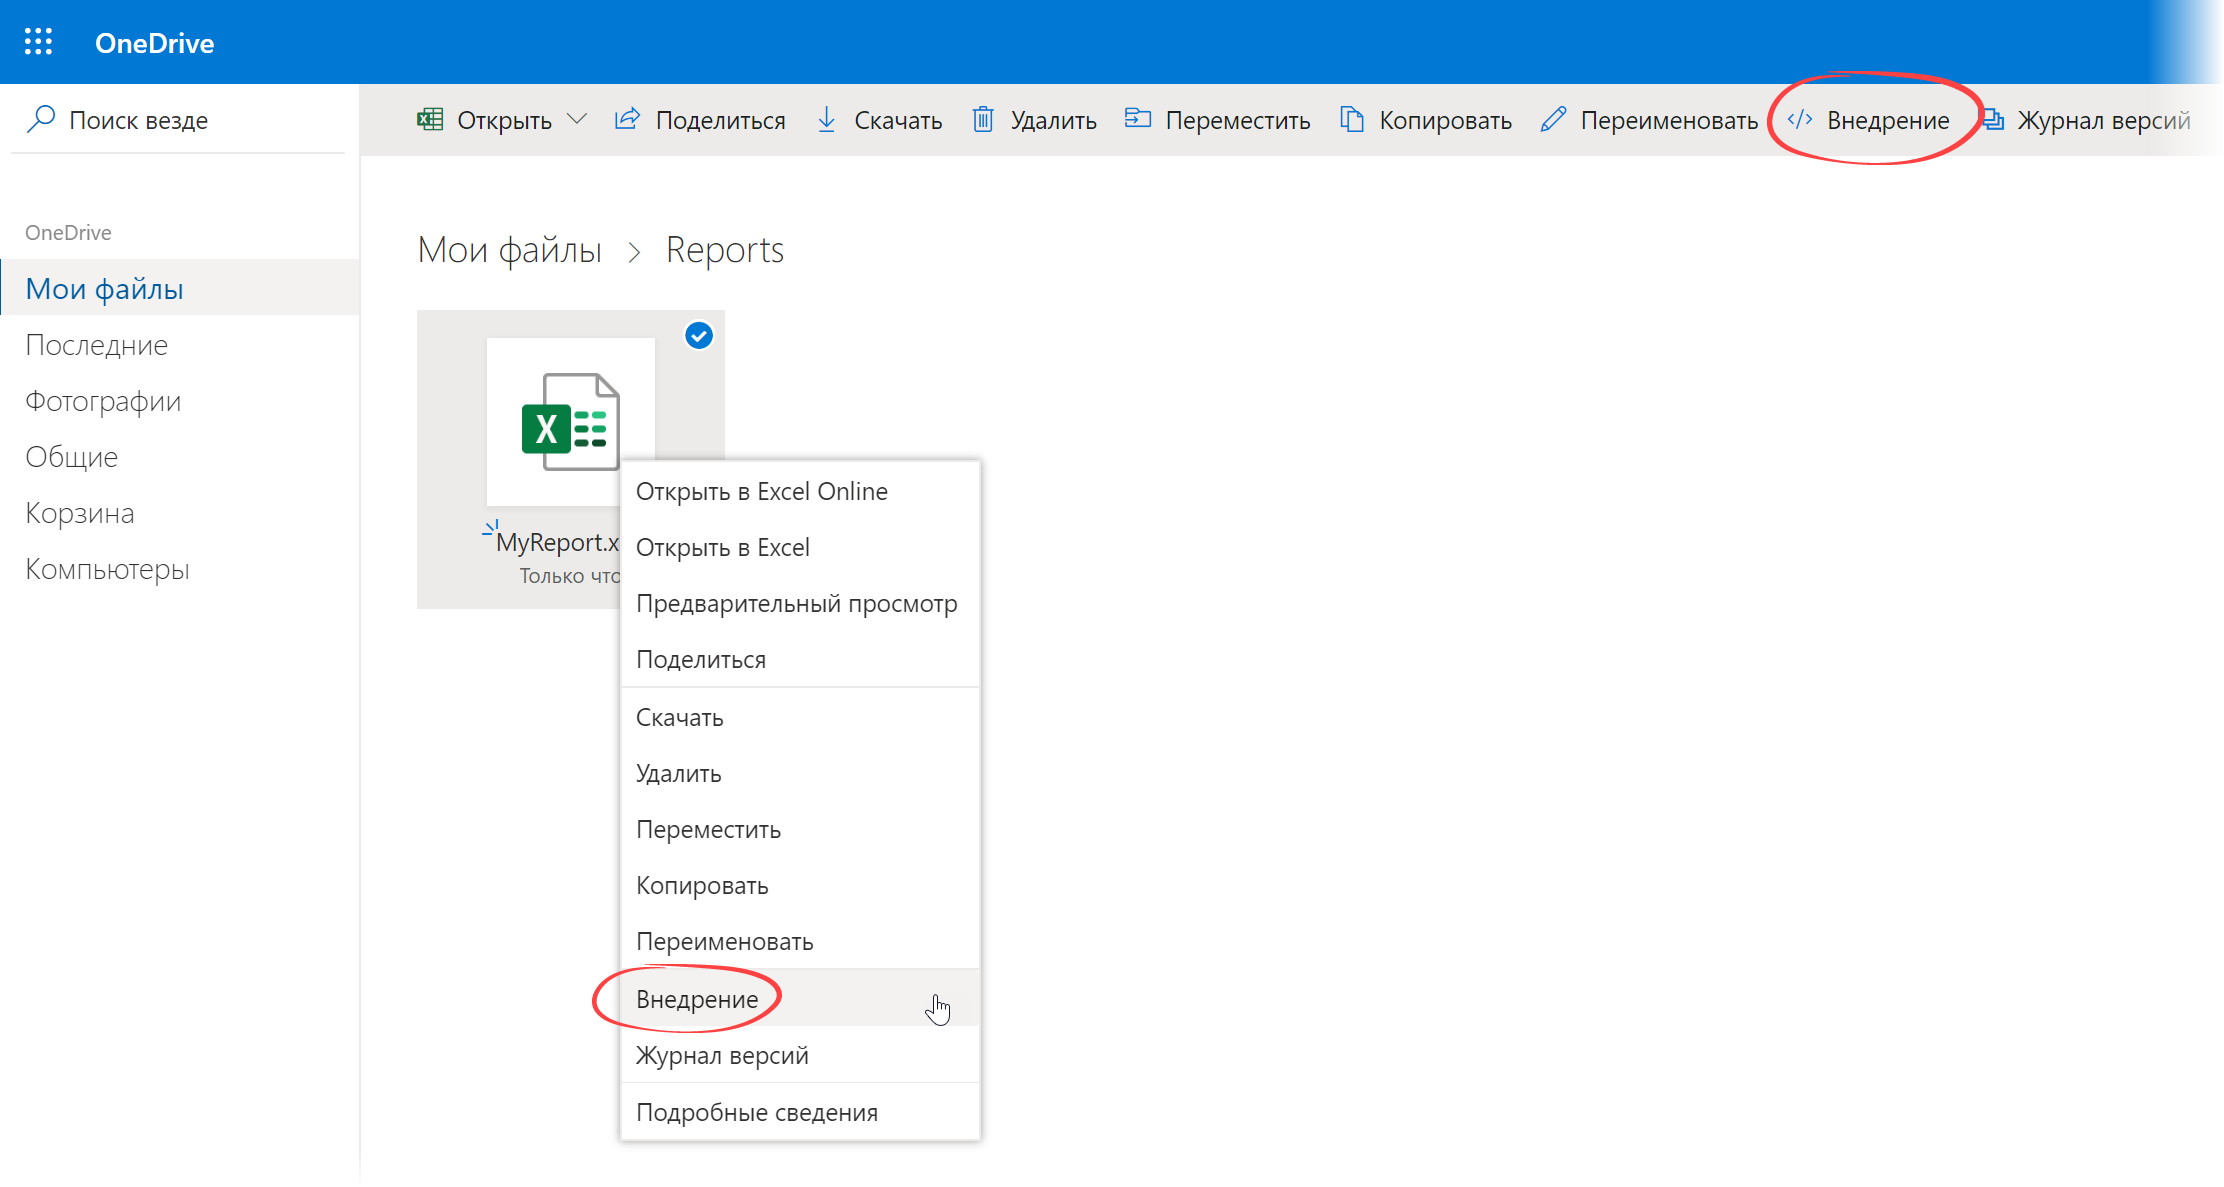
Task: Select the checkmark toggle on MyReport.xlsx
Action: (699, 335)
